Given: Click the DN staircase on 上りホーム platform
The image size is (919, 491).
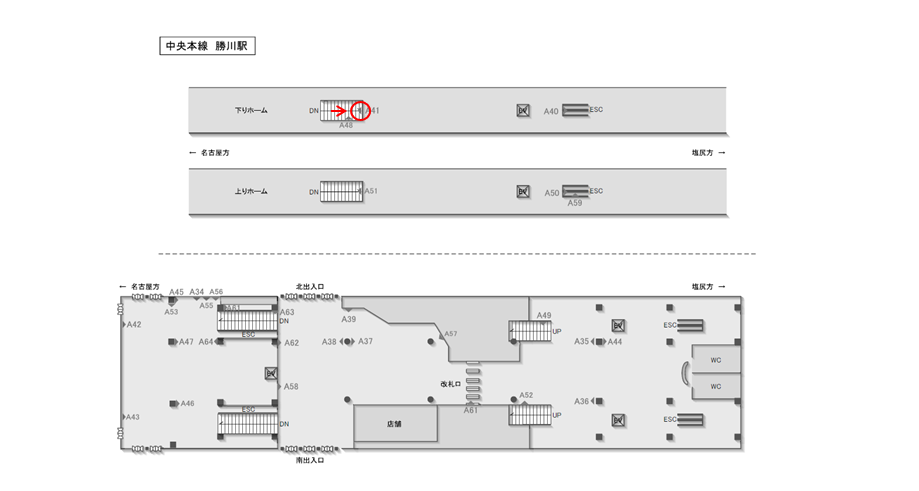Looking at the screenshot, I should tap(341, 191).
